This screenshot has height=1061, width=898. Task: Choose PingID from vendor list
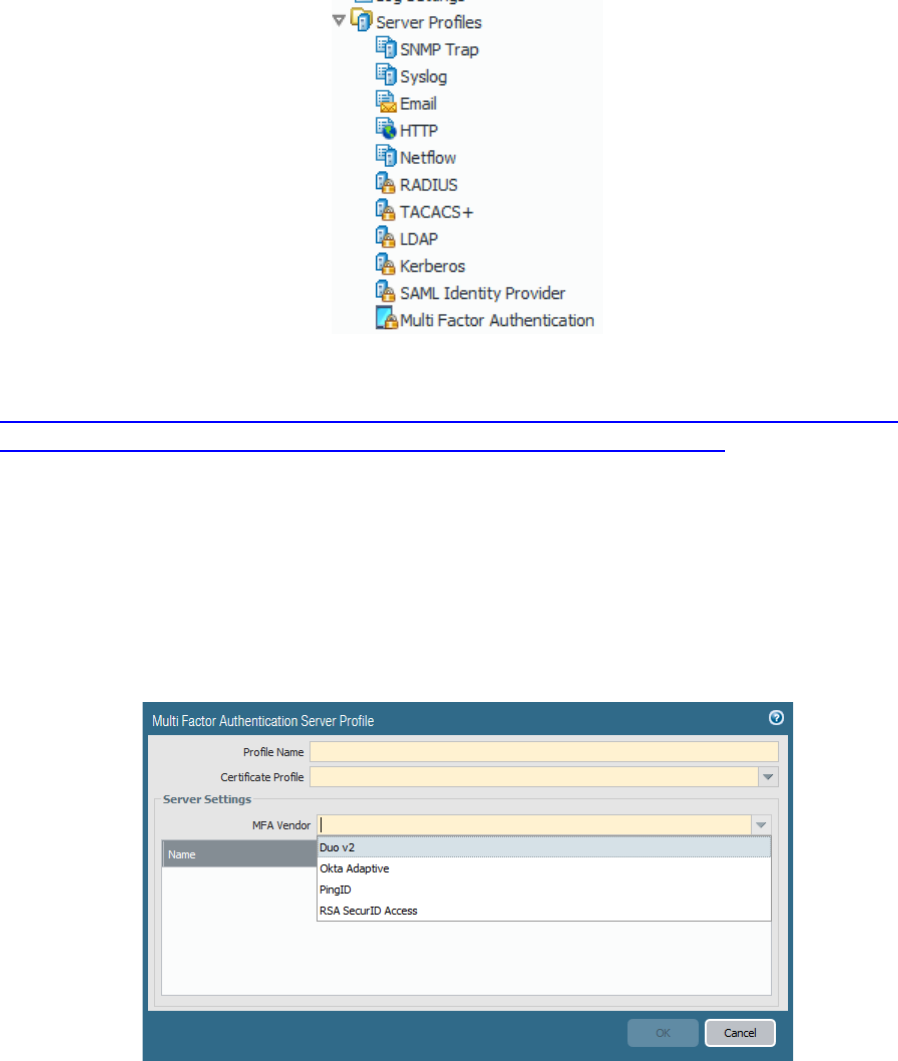(544, 889)
